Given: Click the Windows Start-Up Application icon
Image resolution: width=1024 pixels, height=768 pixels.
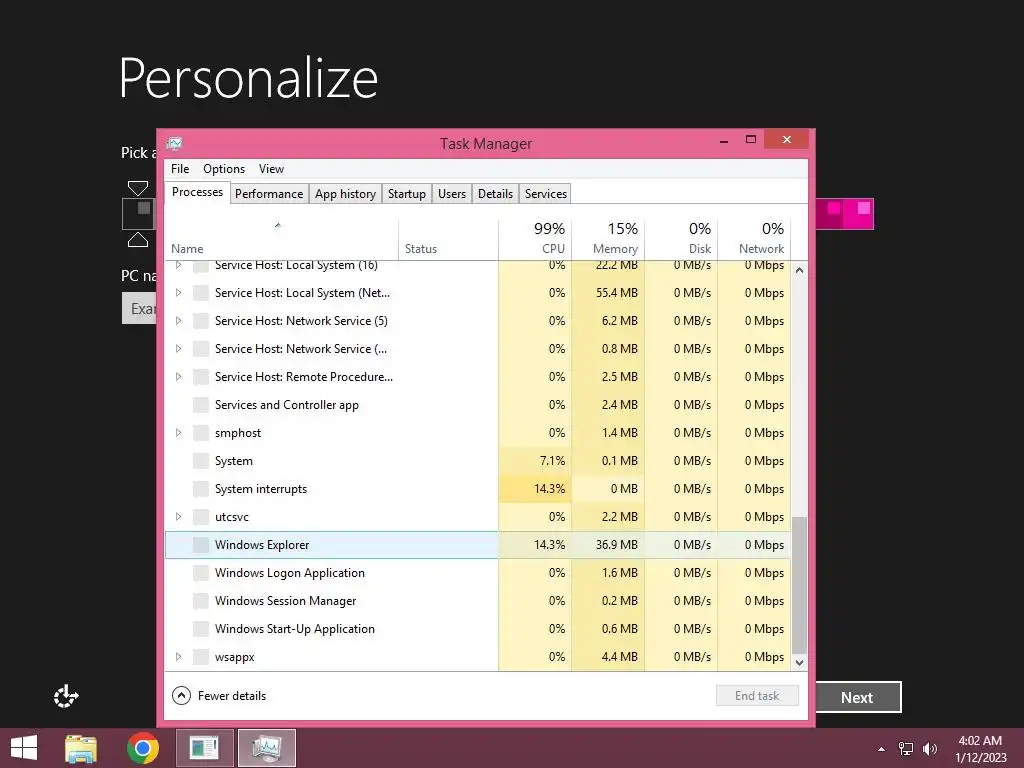Looking at the screenshot, I should pos(201,629).
